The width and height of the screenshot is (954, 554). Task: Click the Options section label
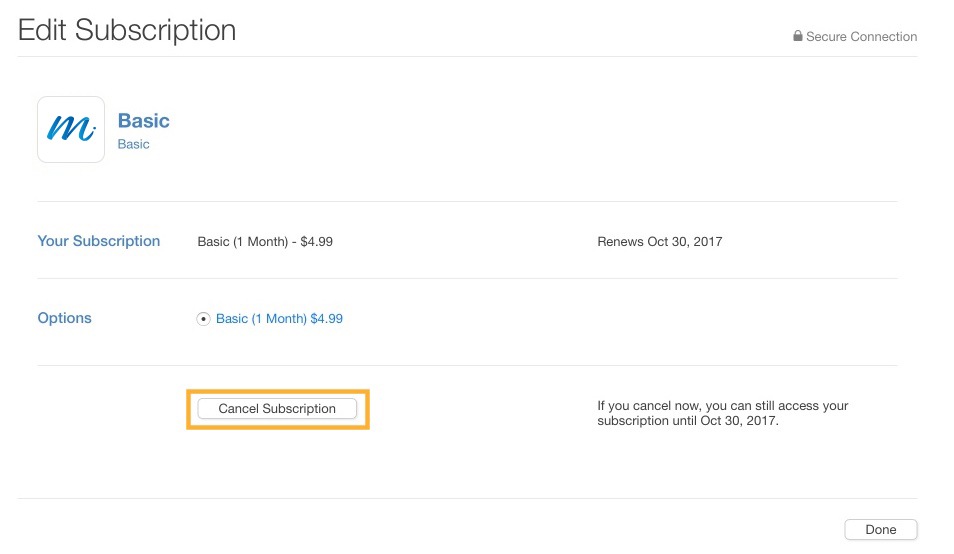pos(64,318)
